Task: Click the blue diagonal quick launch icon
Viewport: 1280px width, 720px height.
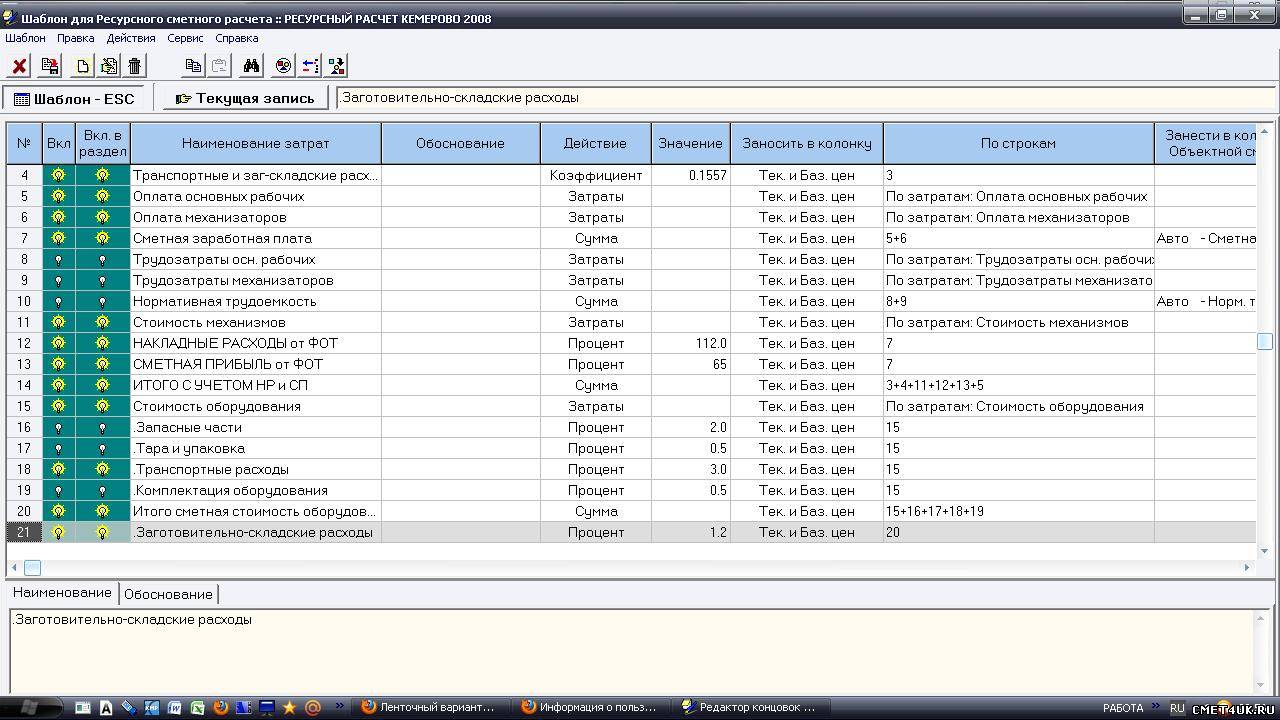Action: pos(129,707)
